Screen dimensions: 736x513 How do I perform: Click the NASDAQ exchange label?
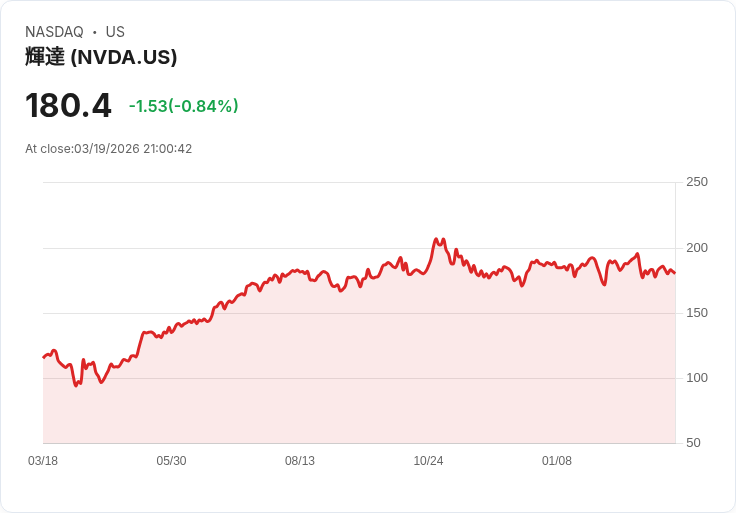tap(54, 32)
